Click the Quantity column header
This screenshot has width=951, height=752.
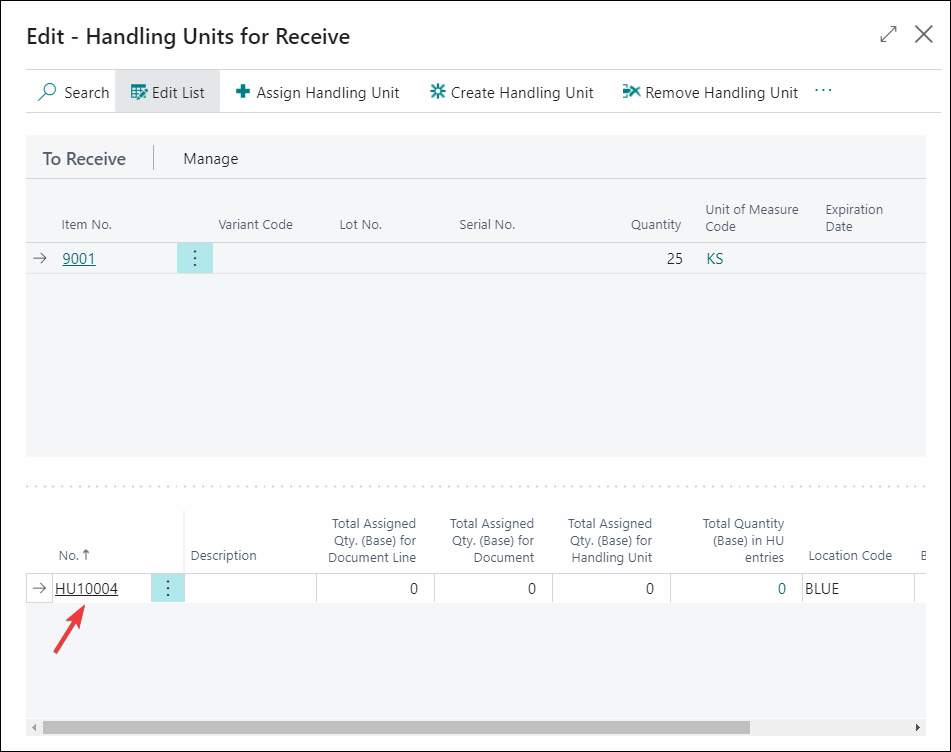coord(656,224)
